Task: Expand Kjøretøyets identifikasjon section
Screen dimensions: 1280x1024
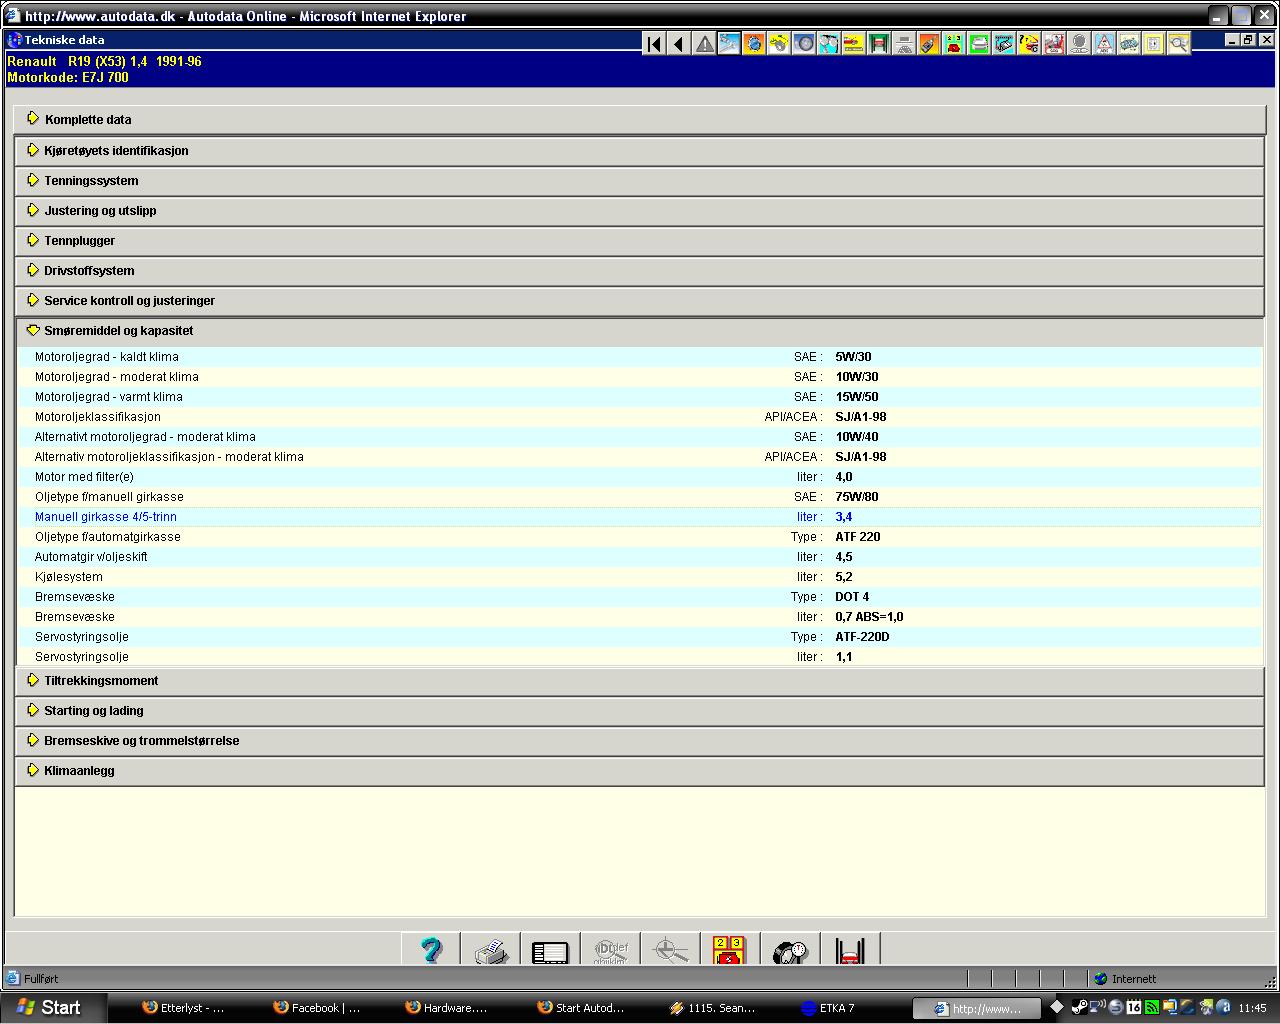Action: [640, 150]
